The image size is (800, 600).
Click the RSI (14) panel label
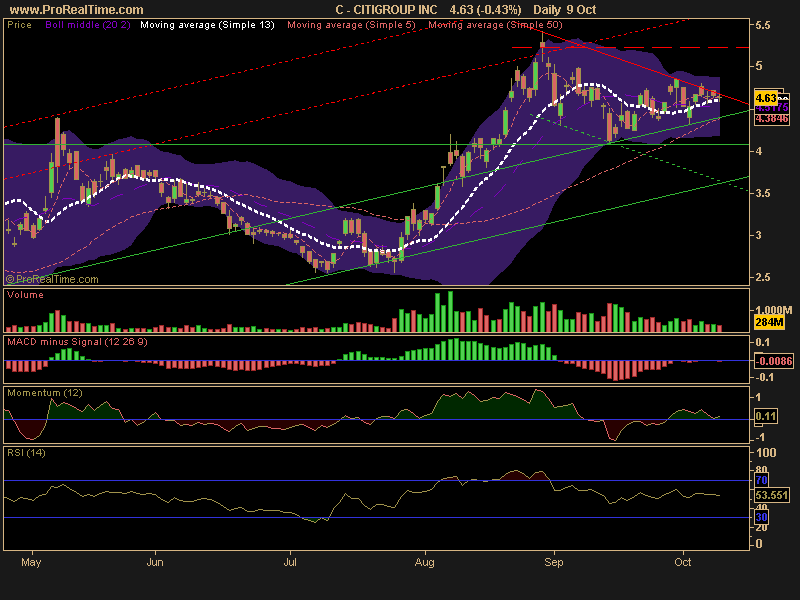point(26,453)
